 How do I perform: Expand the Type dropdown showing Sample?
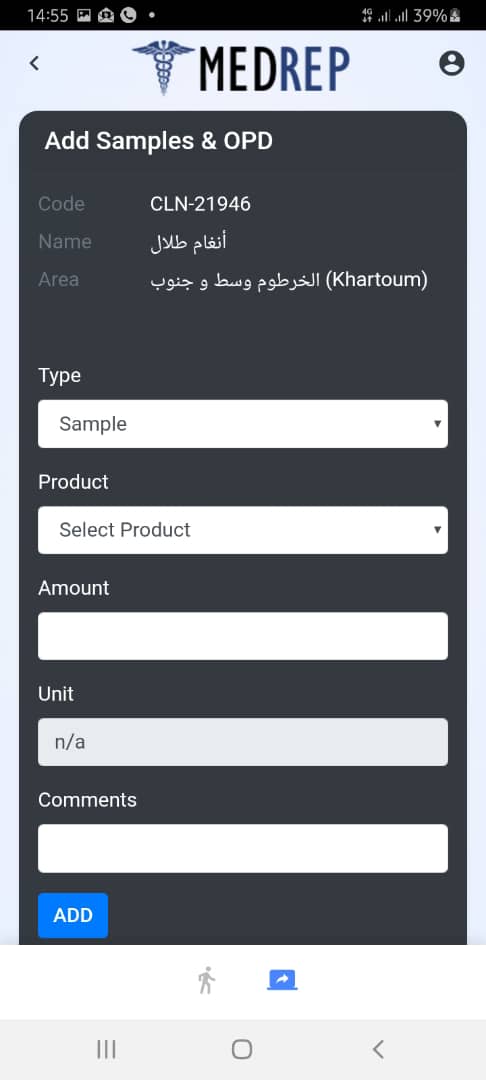coord(243,424)
